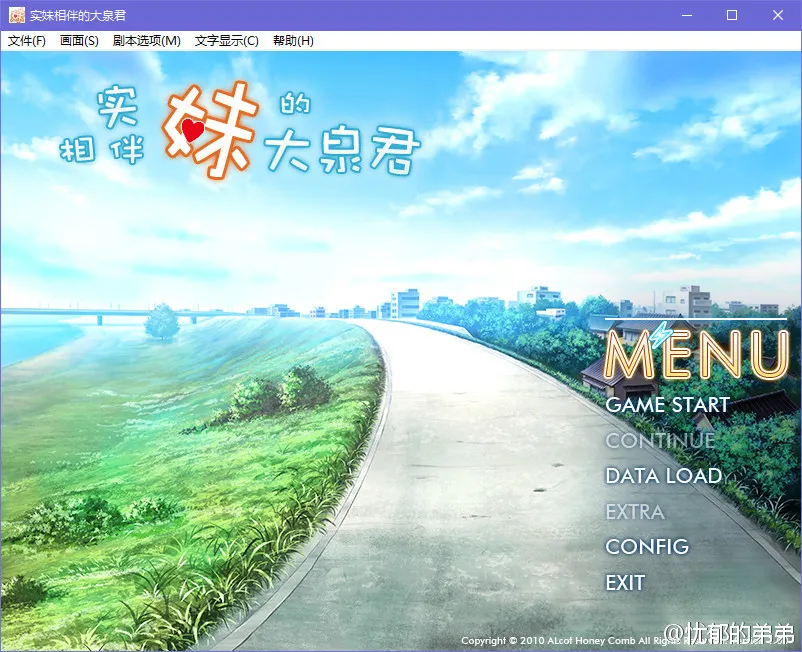The image size is (802, 652).
Task: Open the 画面(S) menu
Action: 79,41
